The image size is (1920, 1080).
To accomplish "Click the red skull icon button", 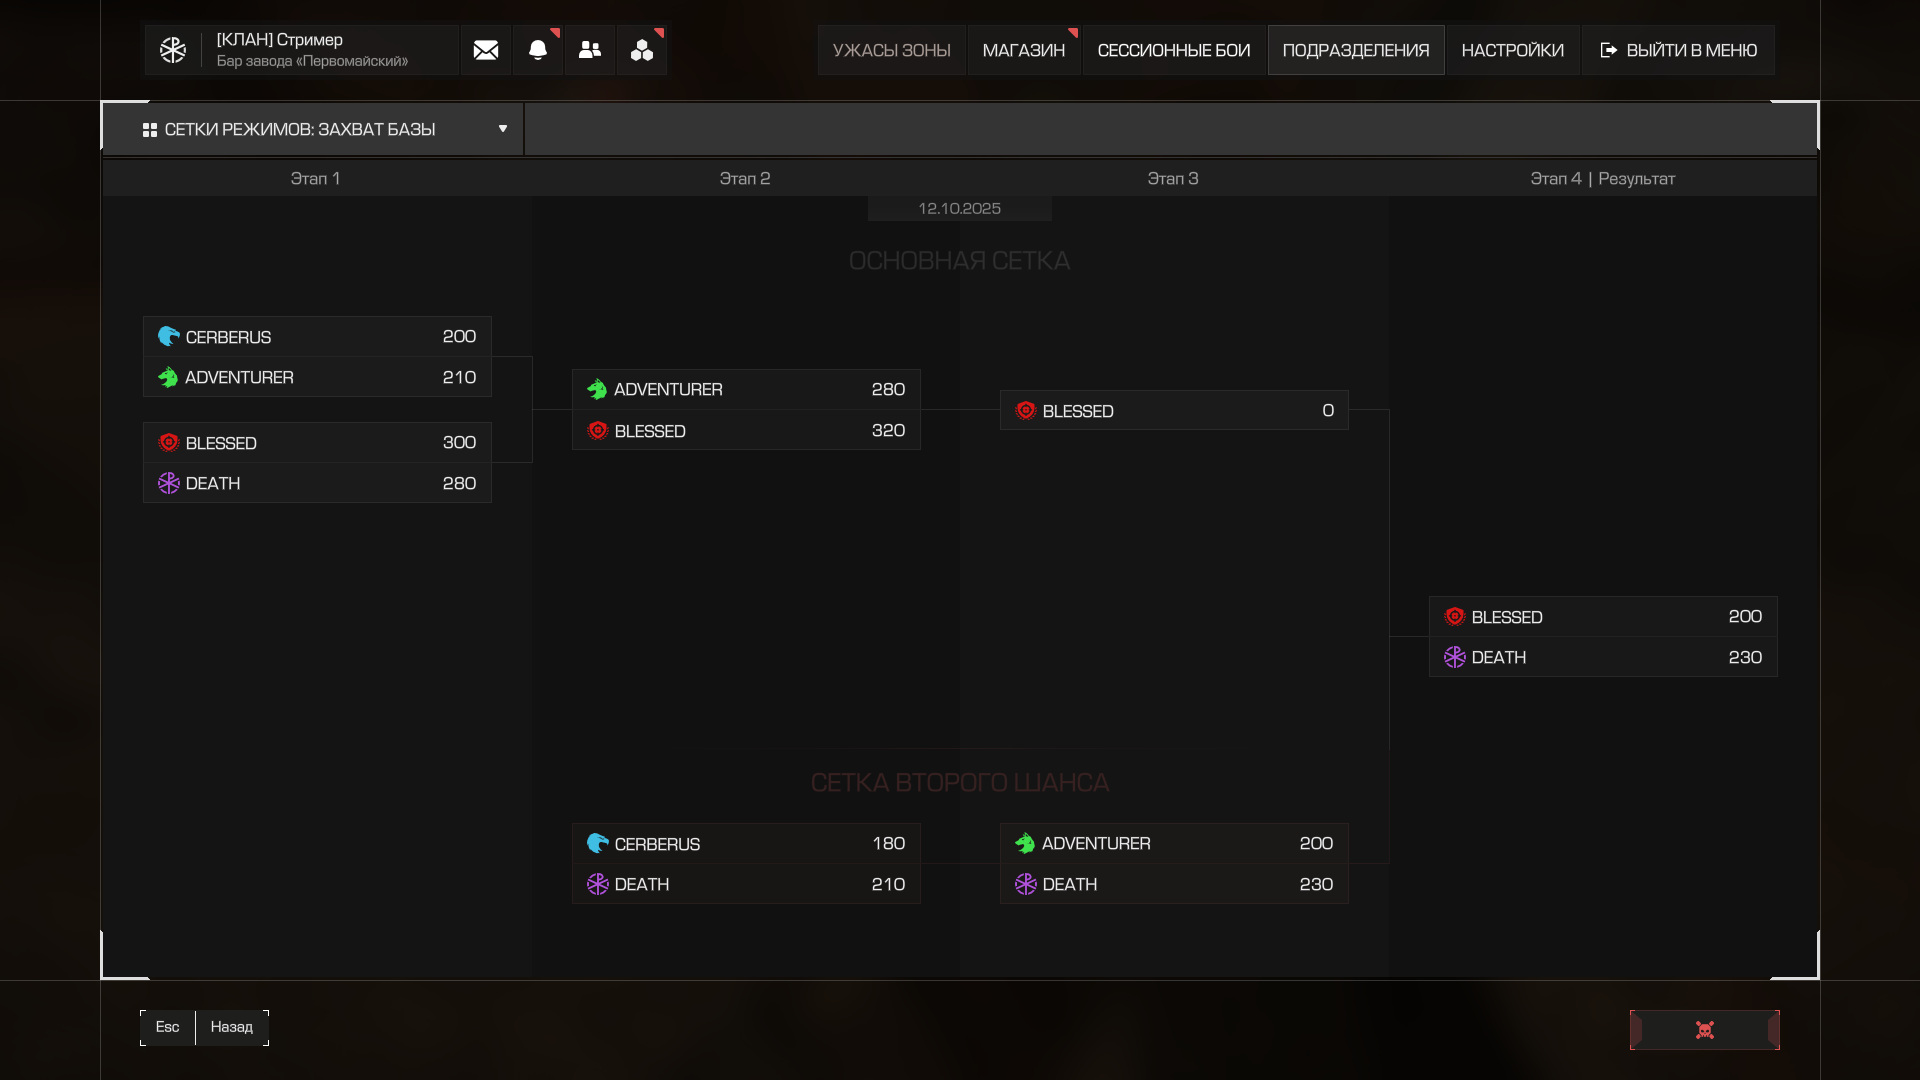I will tap(1705, 1030).
